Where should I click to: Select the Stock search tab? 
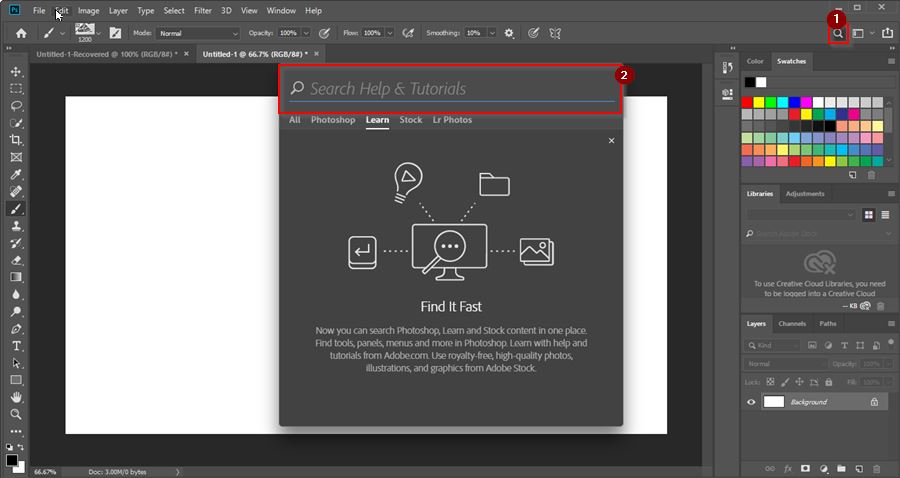pyautogui.click(x=410, y=120)
